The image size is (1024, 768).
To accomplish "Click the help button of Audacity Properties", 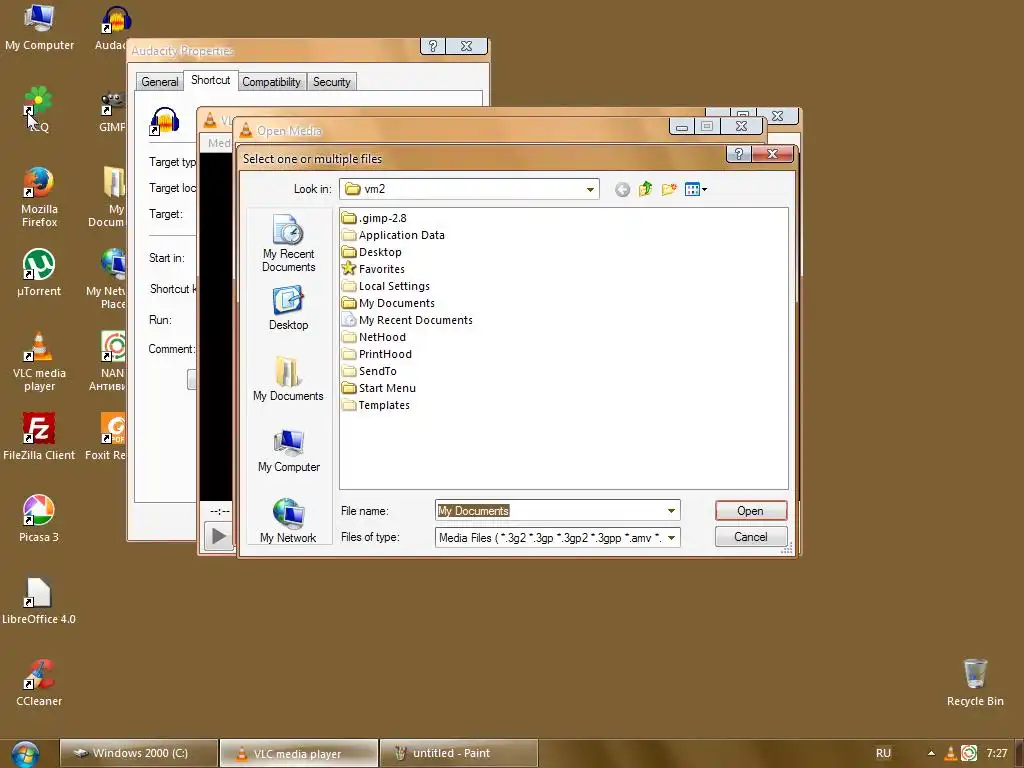I will click(432, 46).
